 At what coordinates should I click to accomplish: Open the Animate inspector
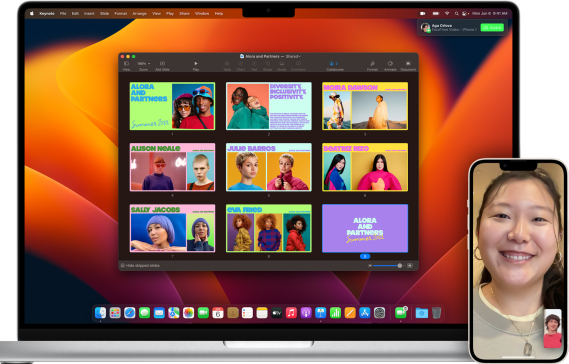click(x=390, y=65)
